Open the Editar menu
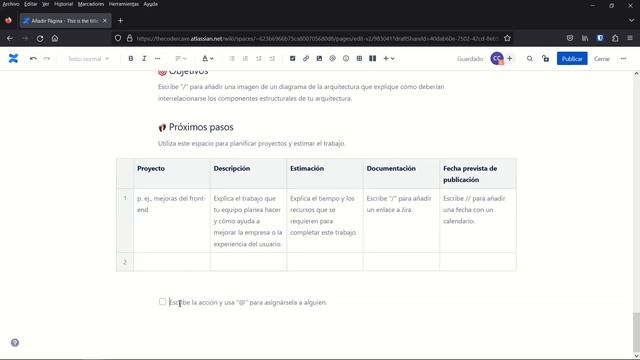 point(31,4)
